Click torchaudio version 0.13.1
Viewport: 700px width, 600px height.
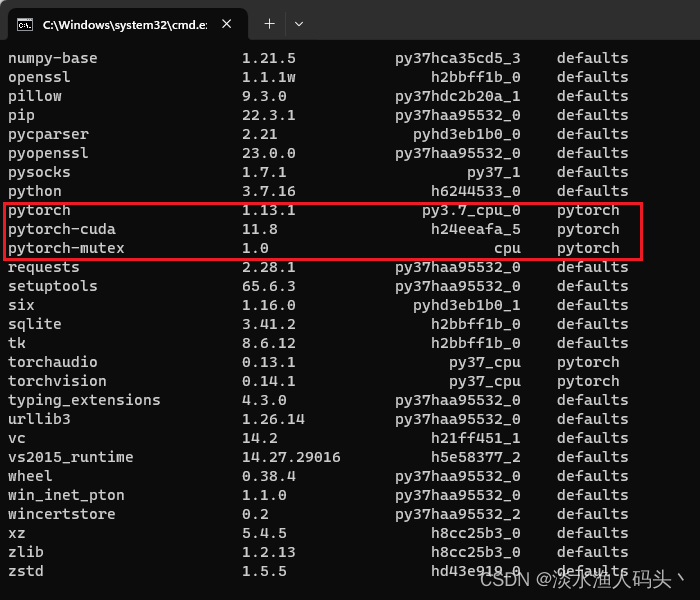269,362
